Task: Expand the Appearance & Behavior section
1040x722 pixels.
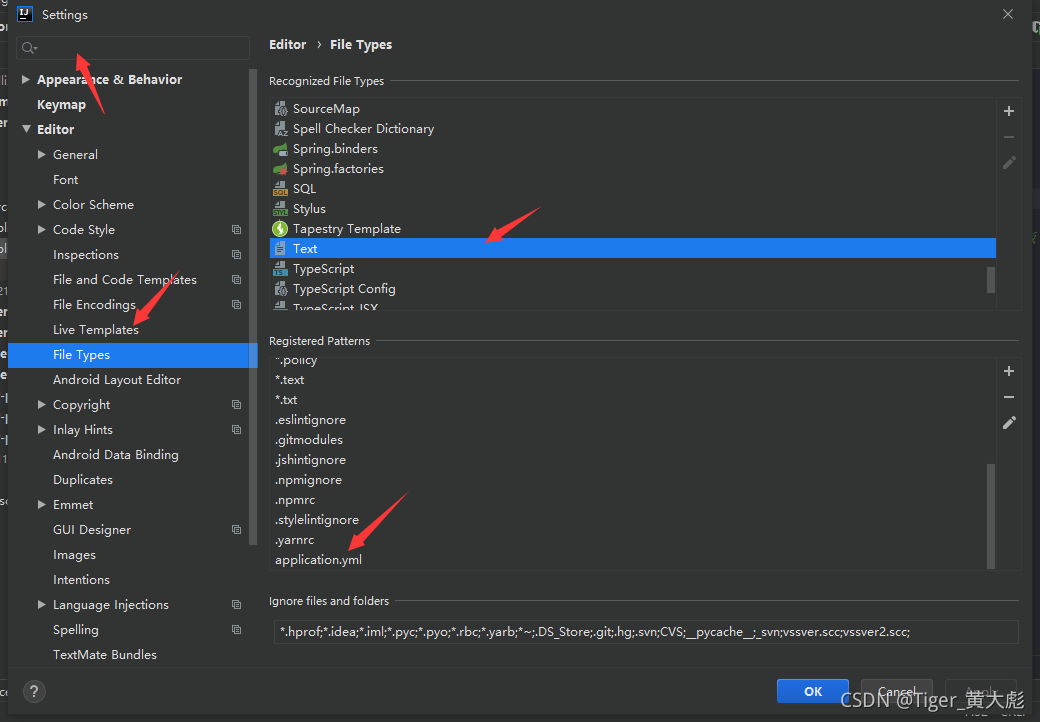Action: pos(26,80)
